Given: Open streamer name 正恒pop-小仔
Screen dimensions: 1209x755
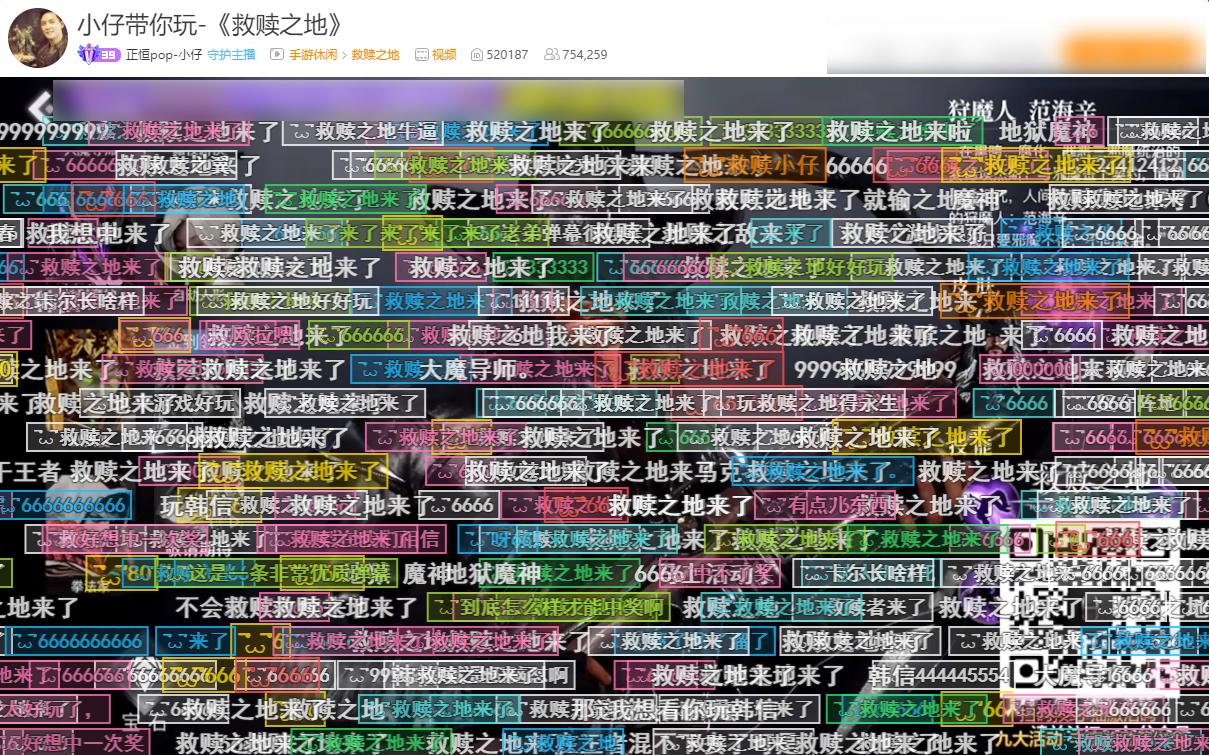Looking at the screenshot, I should (164, 55).
